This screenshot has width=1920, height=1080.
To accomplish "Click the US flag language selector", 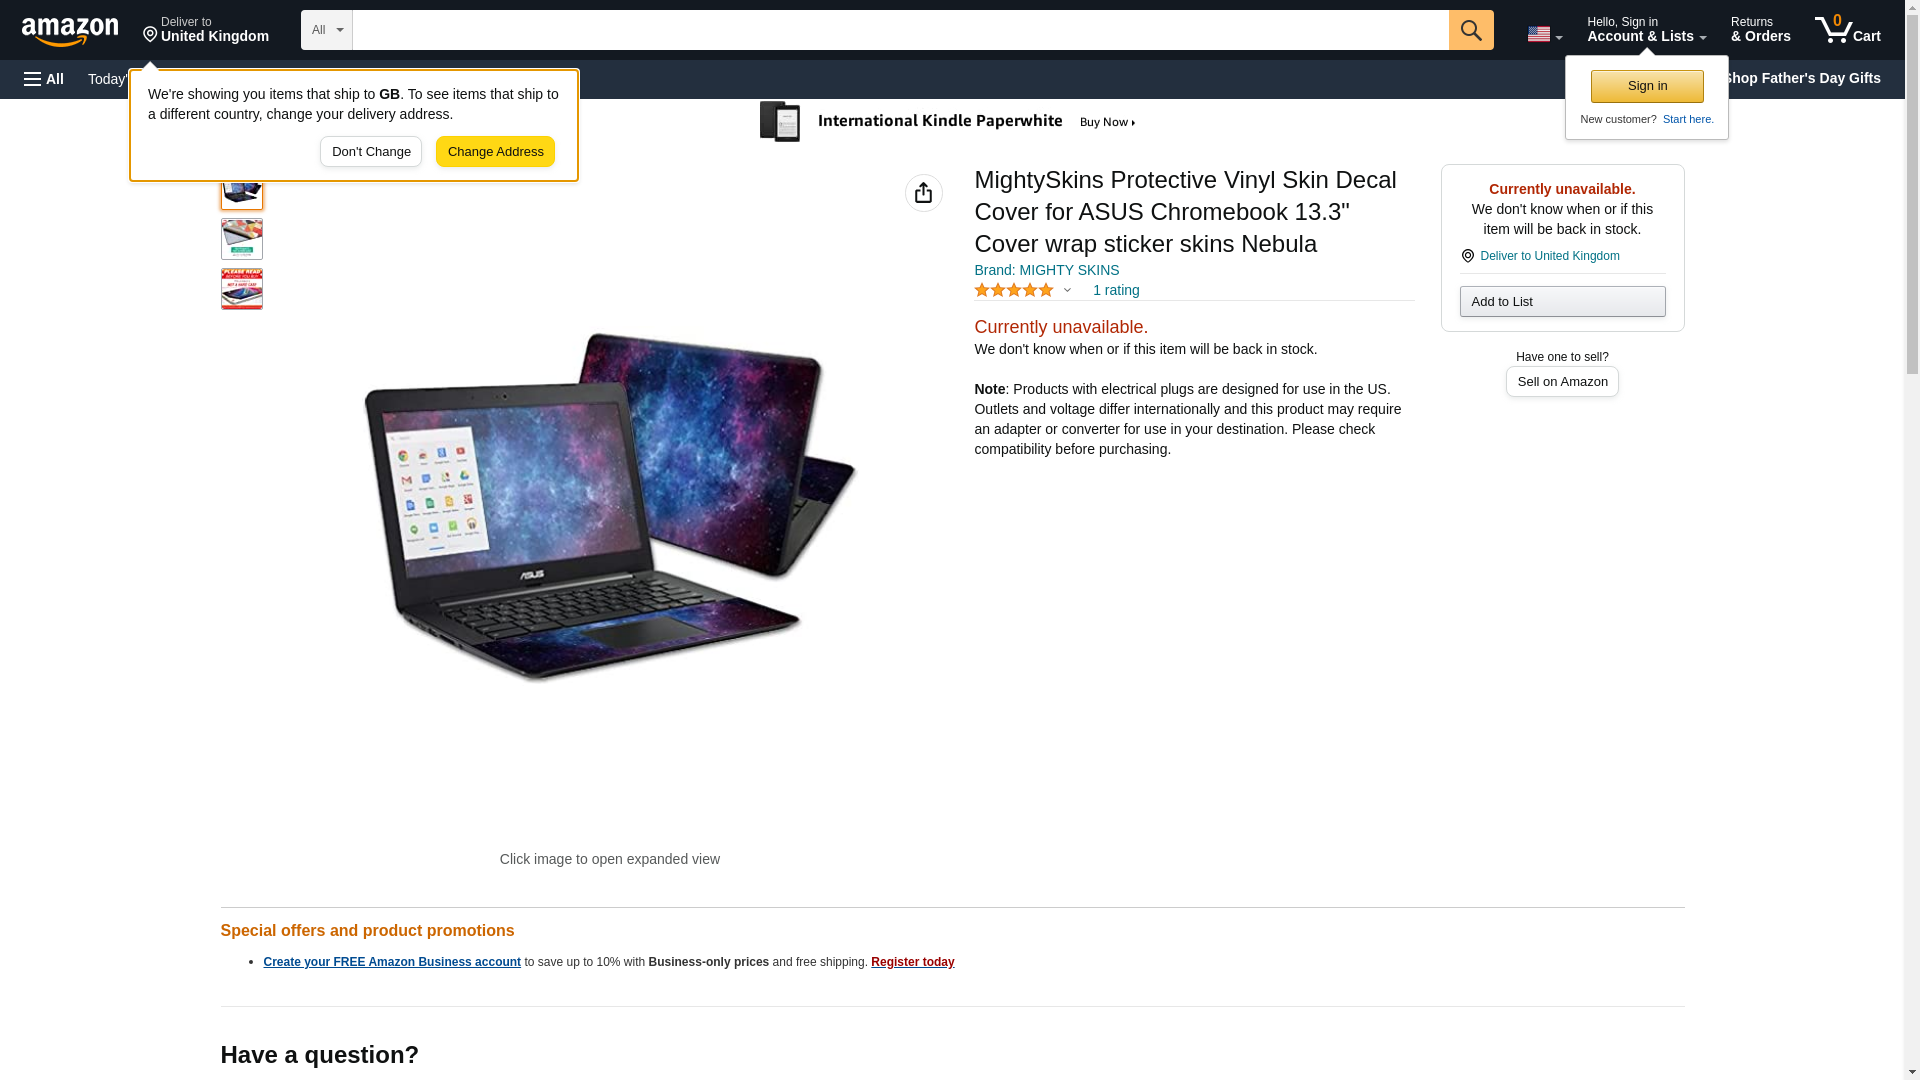I will click(x=1544, y=34).
